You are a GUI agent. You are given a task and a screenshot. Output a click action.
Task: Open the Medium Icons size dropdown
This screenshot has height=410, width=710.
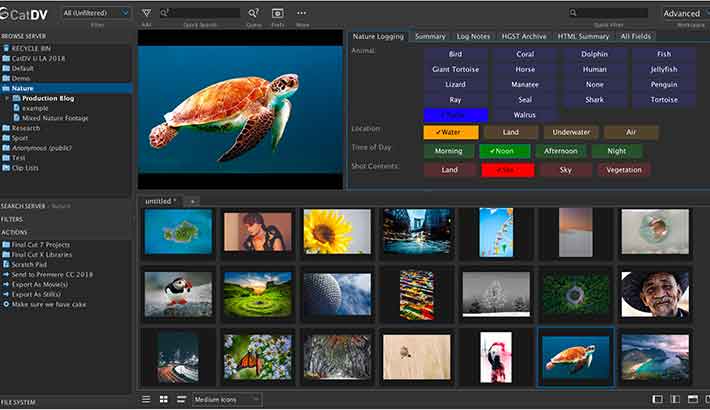click(x=226, y=399)
